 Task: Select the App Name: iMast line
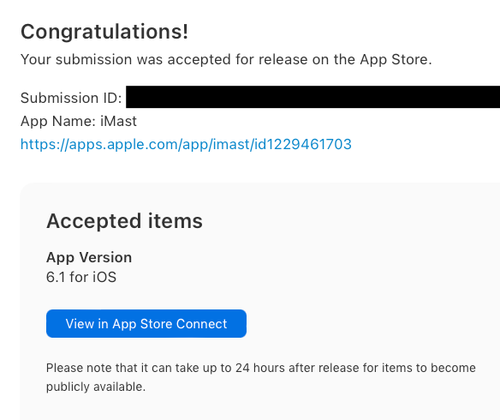point(79,121)
